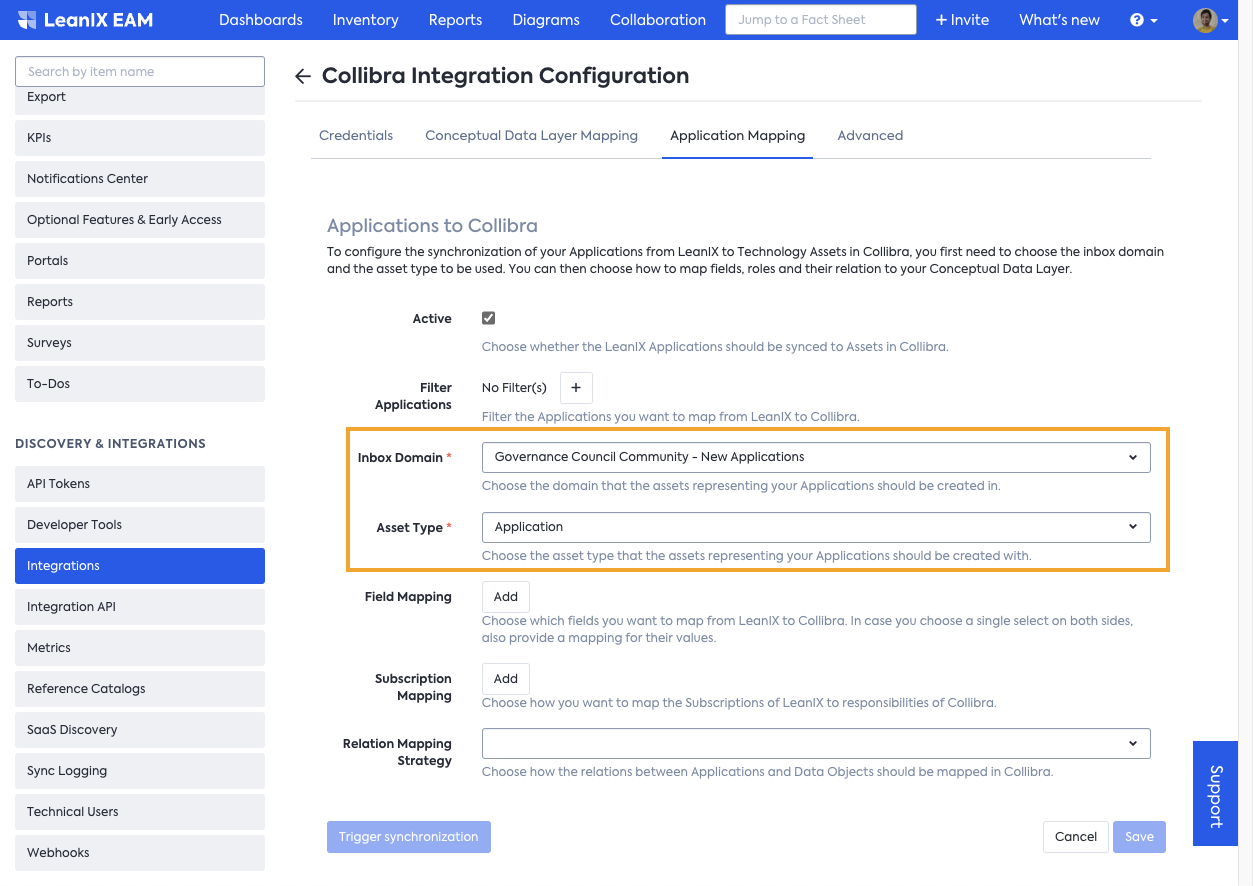Click the Cancel button

(1076, 837)
